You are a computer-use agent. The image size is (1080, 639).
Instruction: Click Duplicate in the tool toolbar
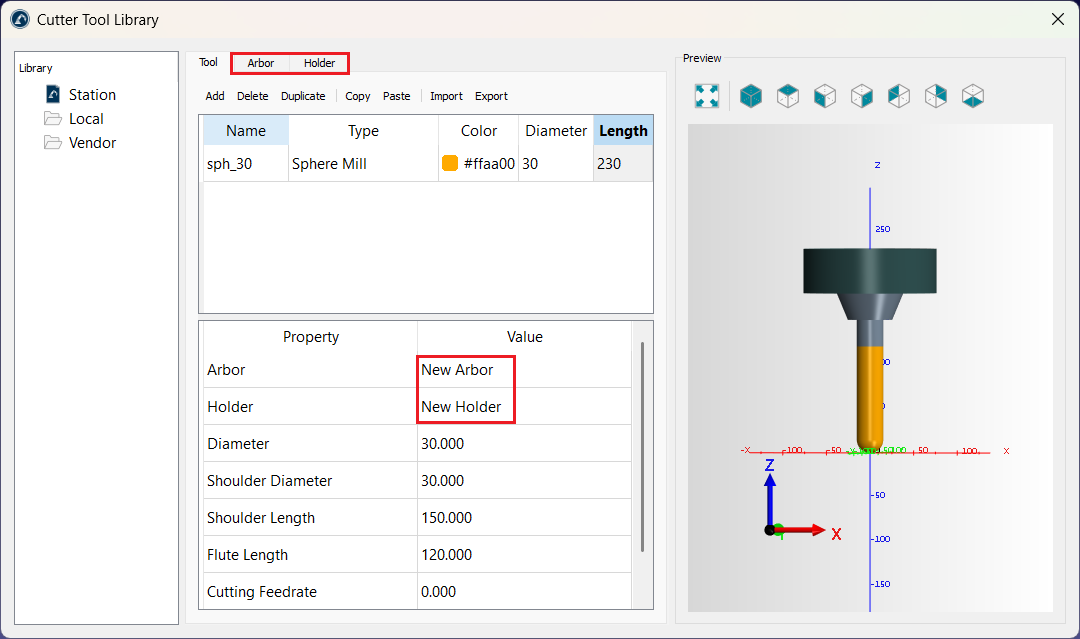pyautogui.click(x=303, y=96)
